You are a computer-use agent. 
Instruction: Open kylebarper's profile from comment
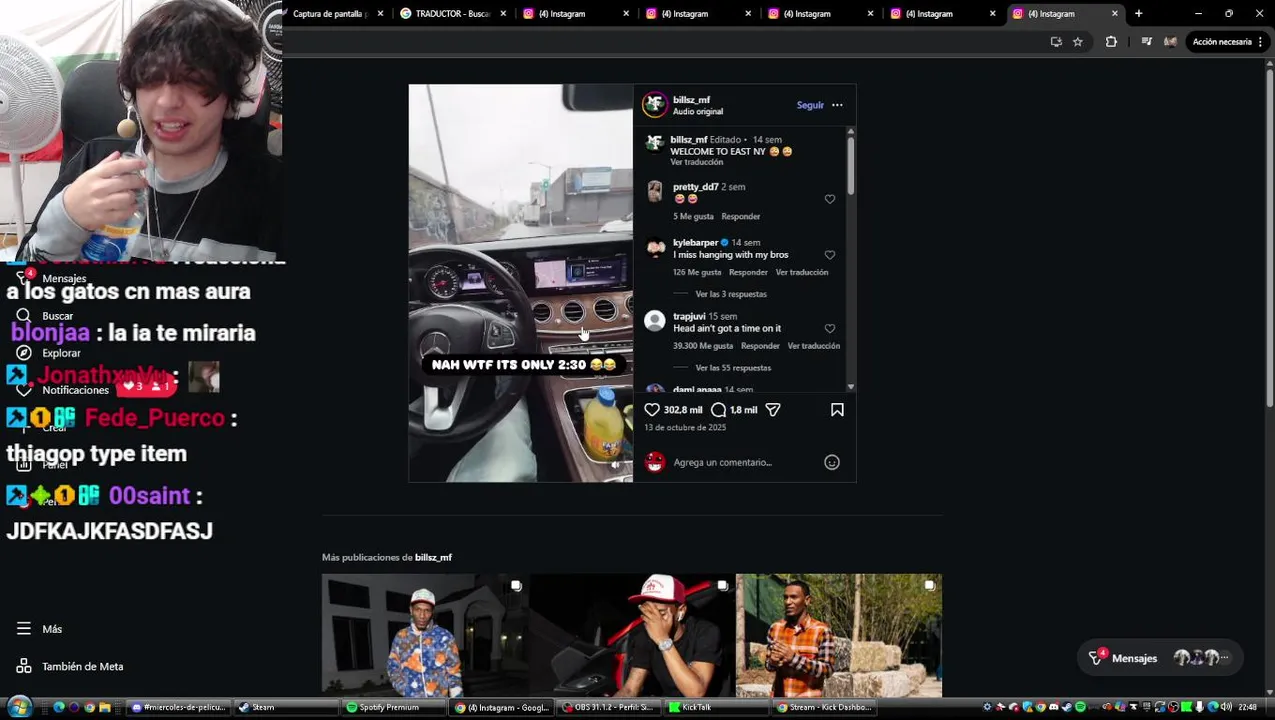click(x=695, y=242)
